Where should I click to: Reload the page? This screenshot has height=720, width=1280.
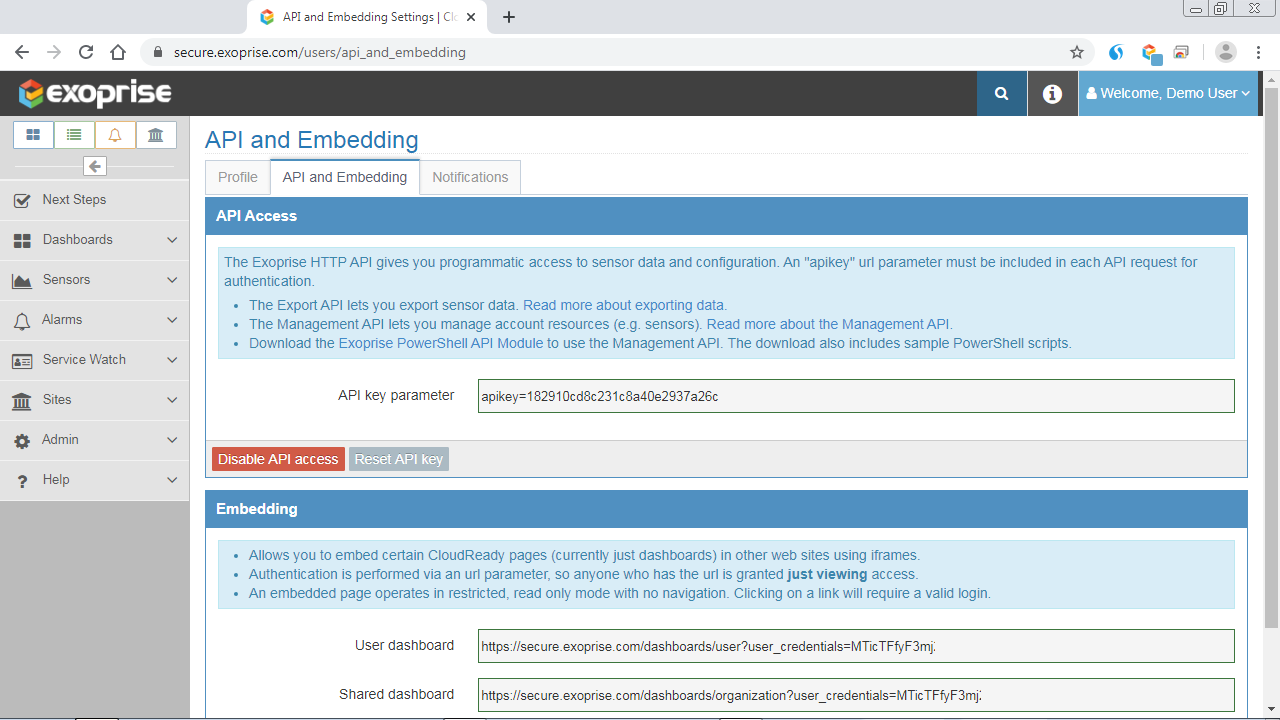(86, 52)
